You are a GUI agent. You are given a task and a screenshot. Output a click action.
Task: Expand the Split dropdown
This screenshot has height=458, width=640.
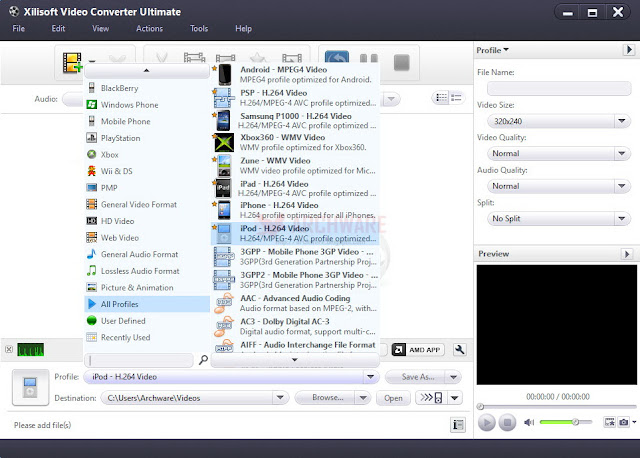(x=622, y=218)
